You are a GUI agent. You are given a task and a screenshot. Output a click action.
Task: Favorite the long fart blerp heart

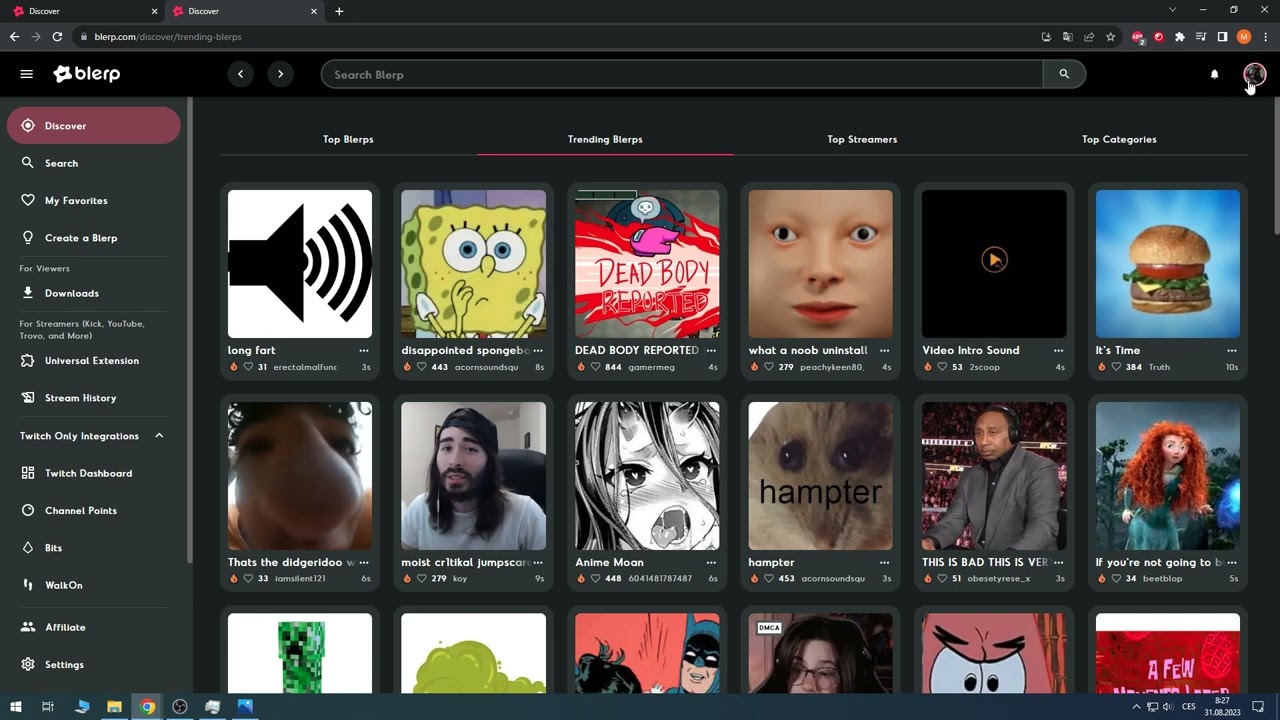248,367
